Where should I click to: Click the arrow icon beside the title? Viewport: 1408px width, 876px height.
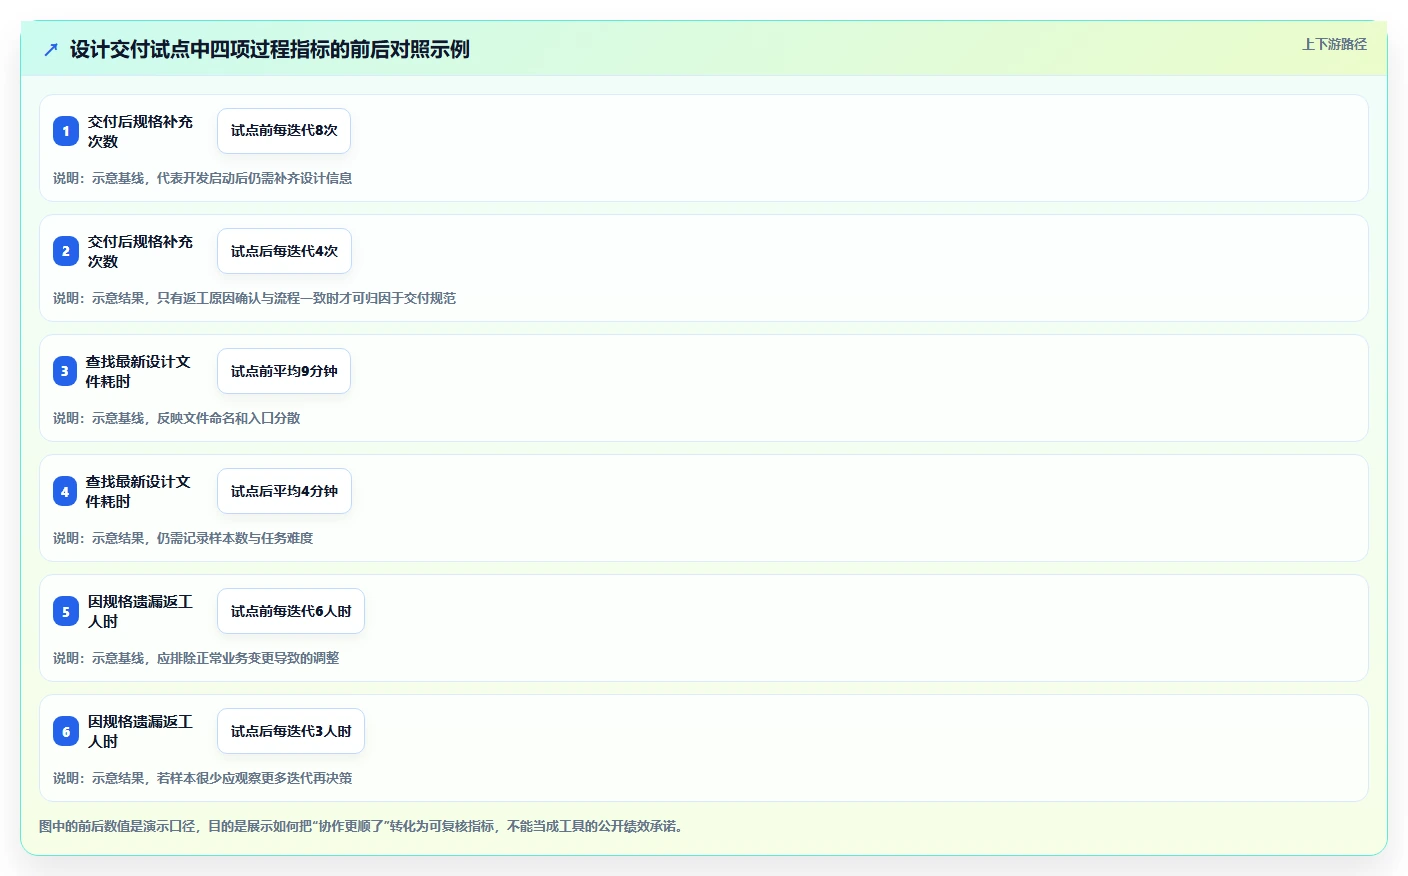(x=51, y=49)
